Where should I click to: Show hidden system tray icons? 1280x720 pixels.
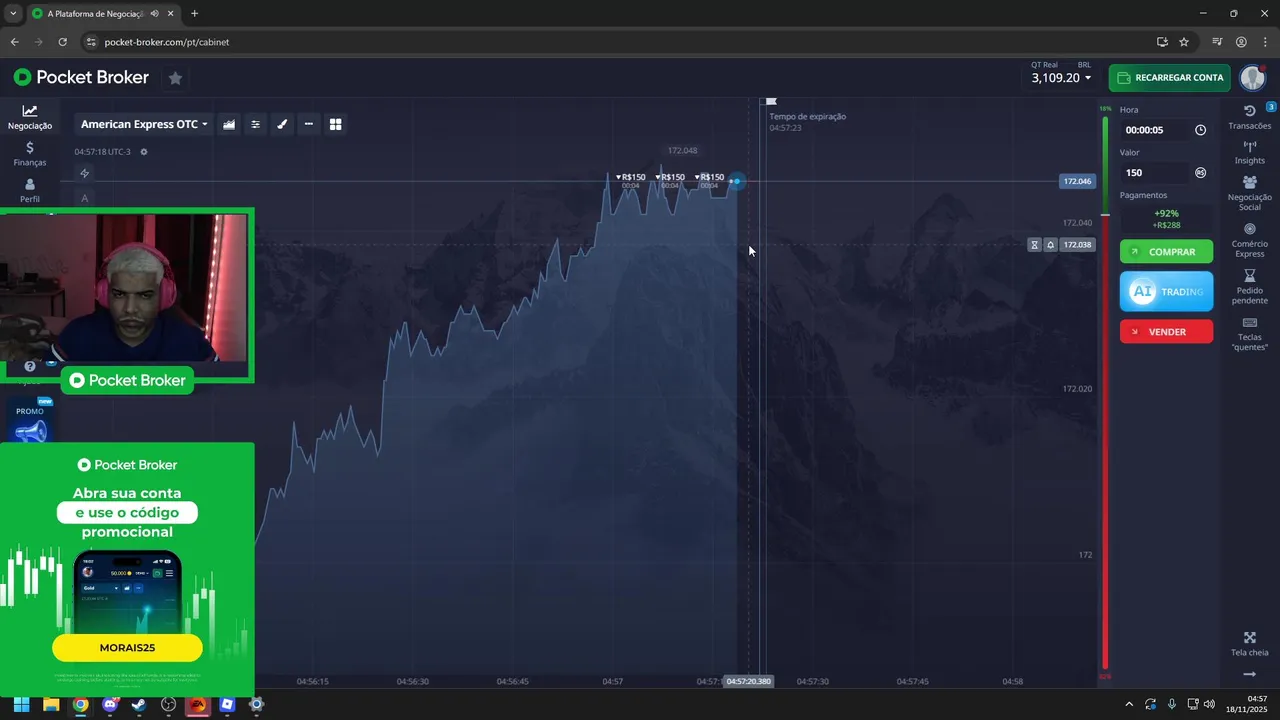pos(1129,704)
